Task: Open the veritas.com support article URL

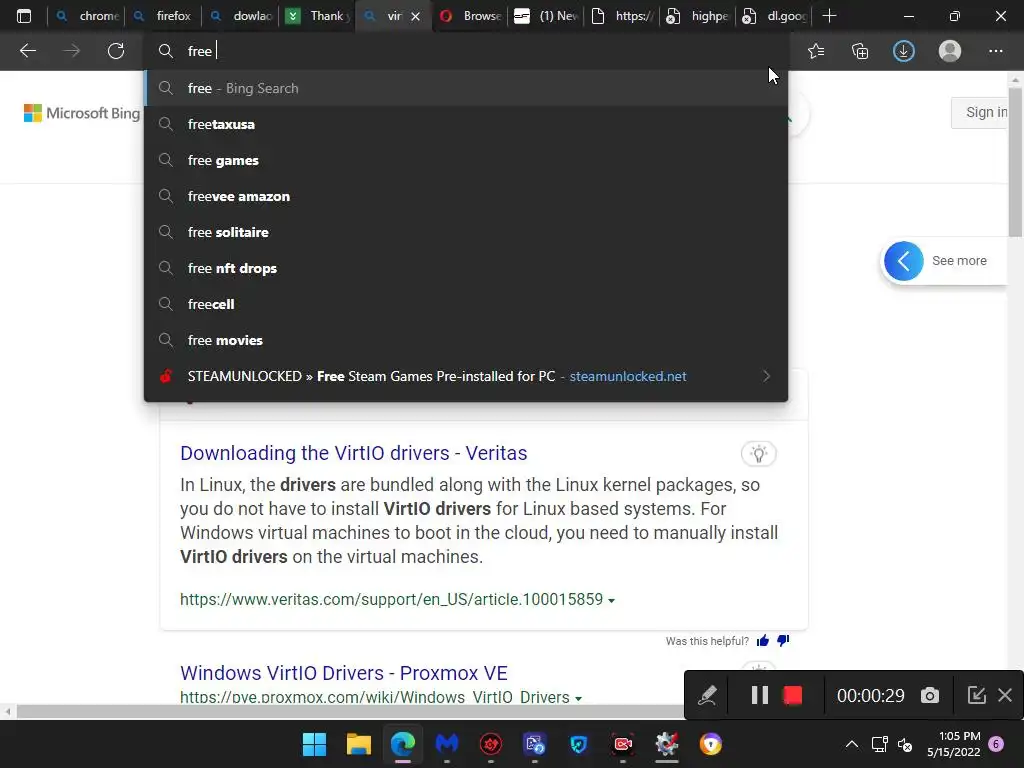Action: (x=391, y=599)
